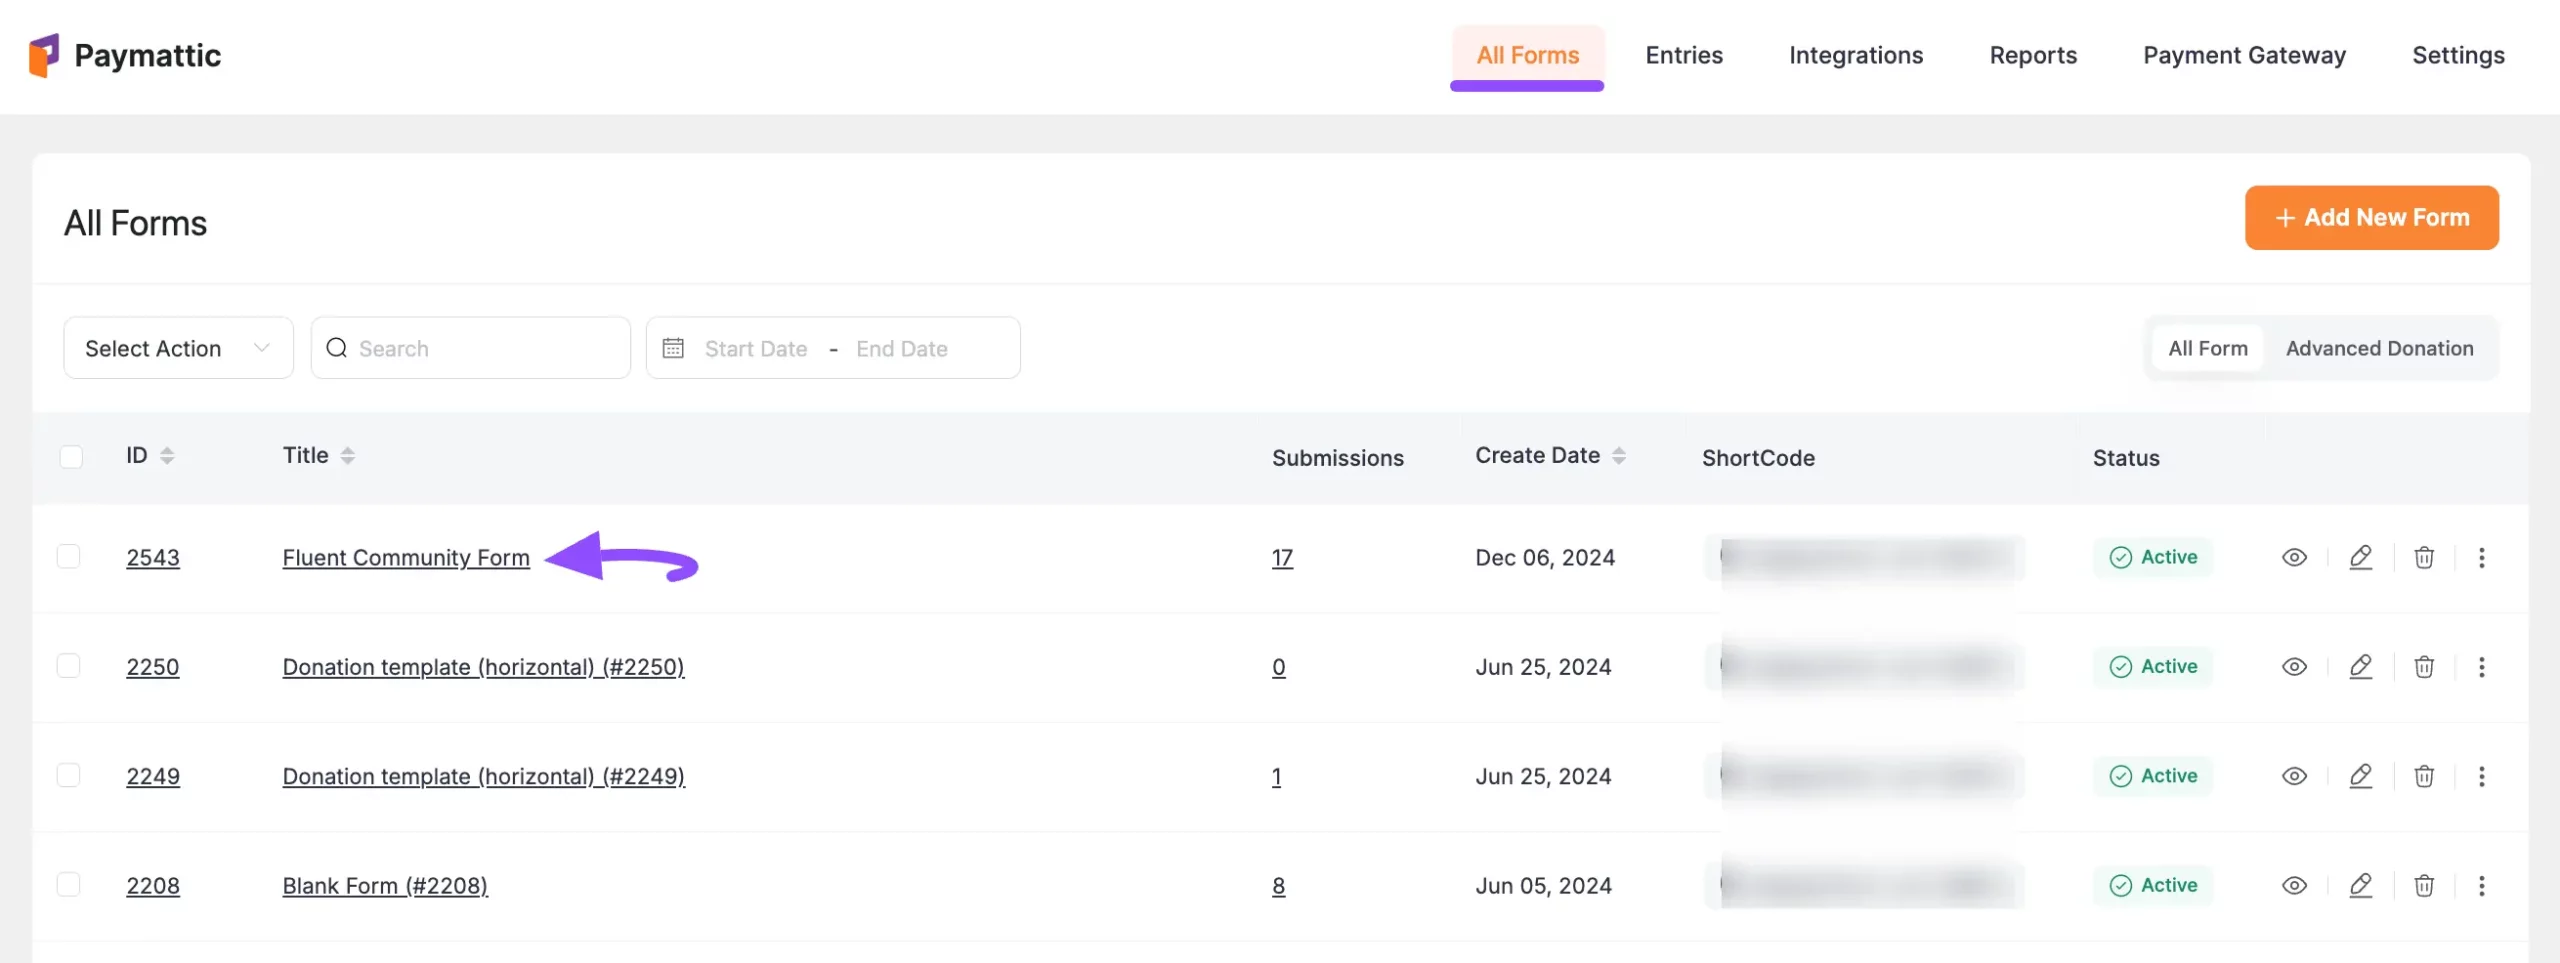Click the Add New Form button

click(x=2371, y=217)
